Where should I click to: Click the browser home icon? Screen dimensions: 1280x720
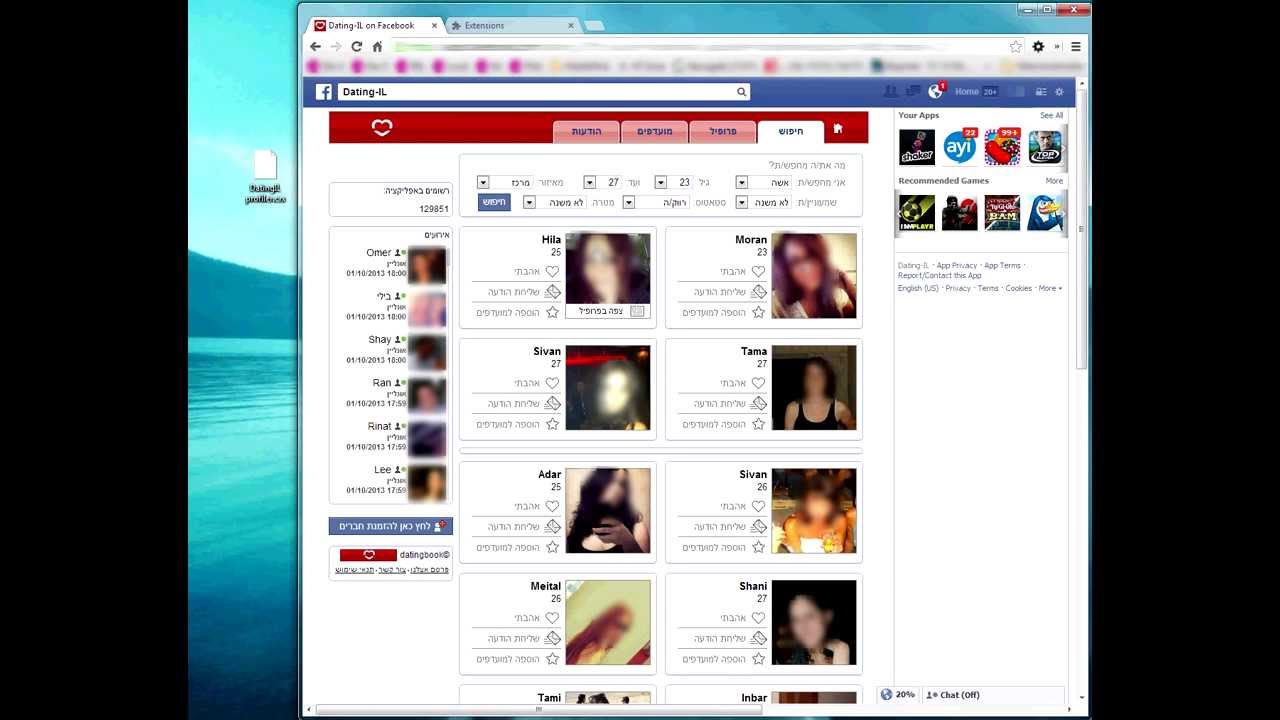(x=377, y=46)
